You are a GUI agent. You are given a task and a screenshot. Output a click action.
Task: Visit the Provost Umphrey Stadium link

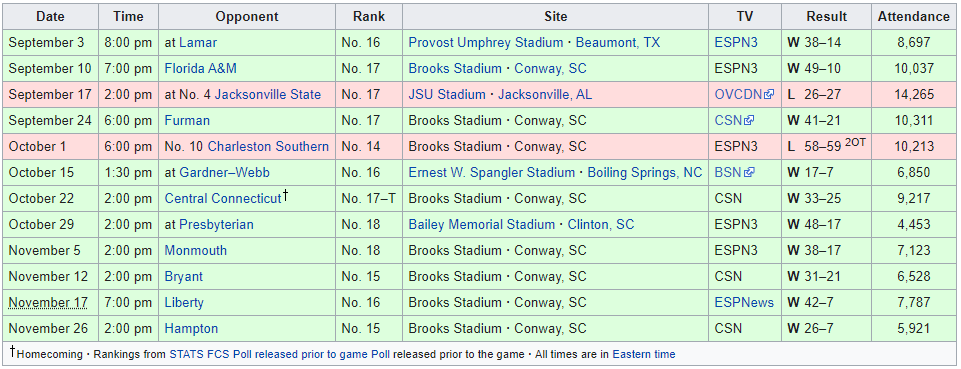pos(486,43)
